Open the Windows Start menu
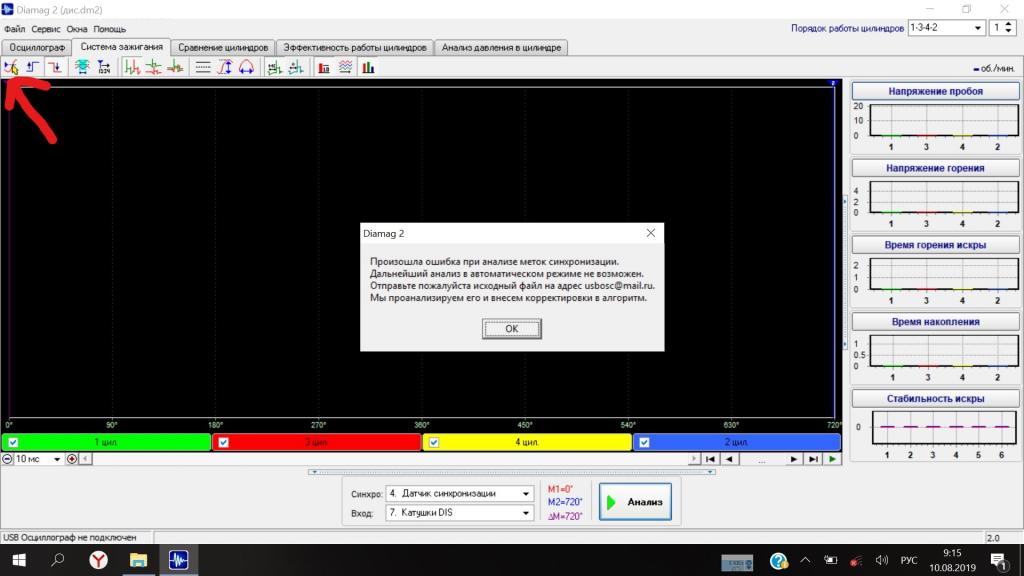Screen dimensions: 1024x576 pos(19,560)
